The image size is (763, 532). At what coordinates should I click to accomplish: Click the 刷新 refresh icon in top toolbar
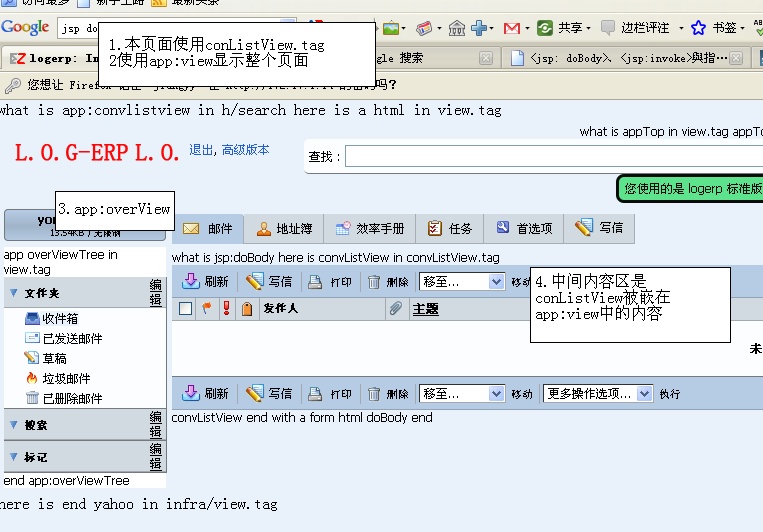click(x=191, y=281)
